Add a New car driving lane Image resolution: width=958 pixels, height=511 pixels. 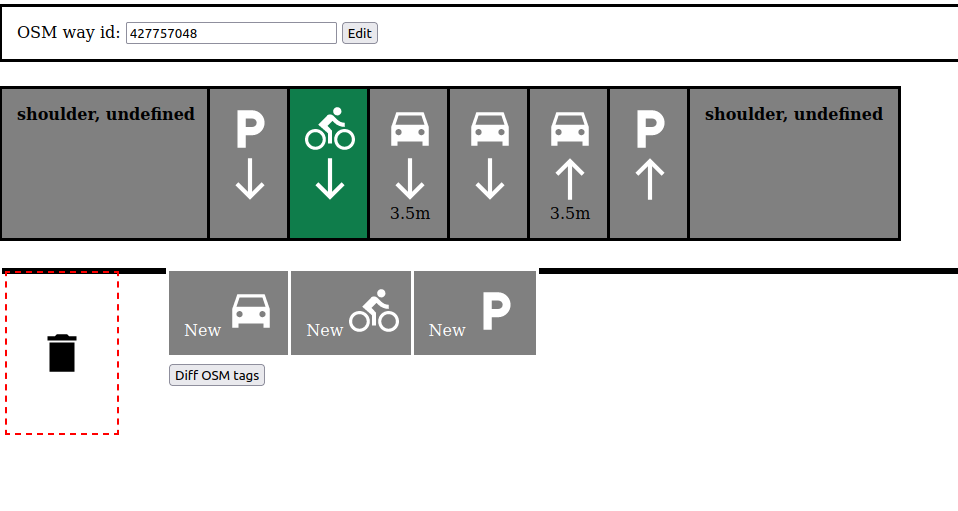[228, 313]
